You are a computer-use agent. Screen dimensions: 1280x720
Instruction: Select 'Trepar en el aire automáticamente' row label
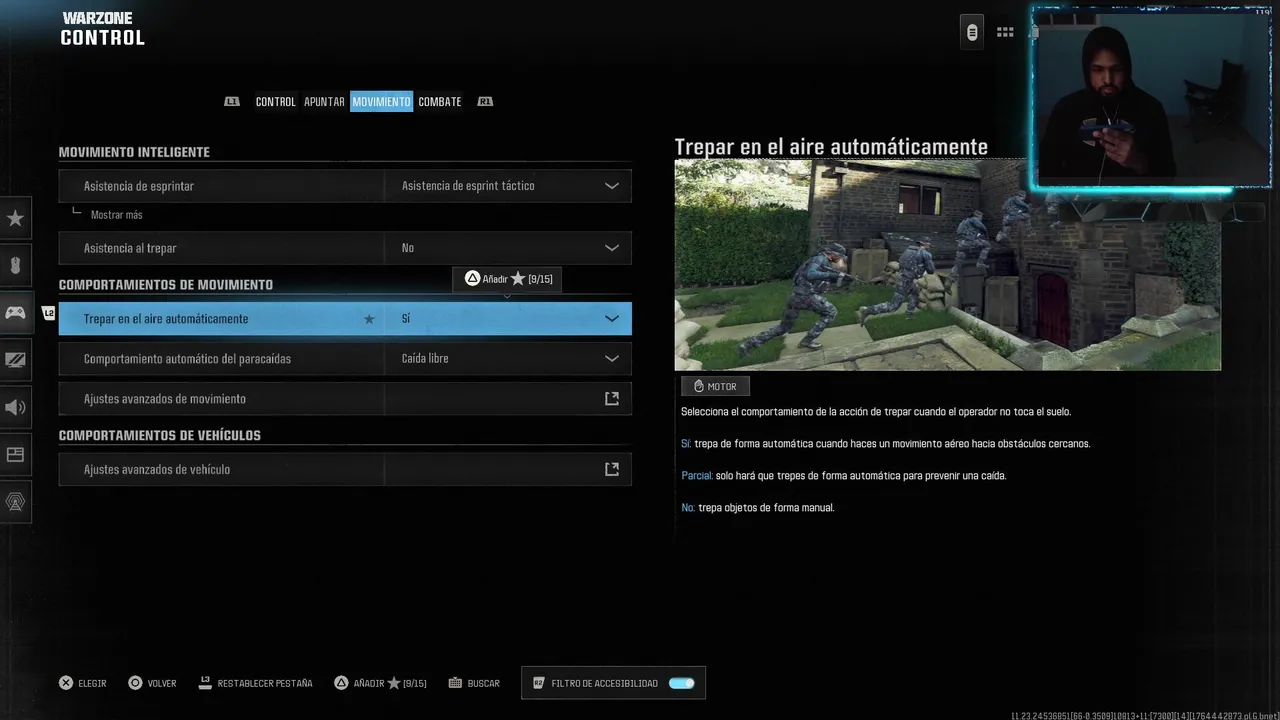tap(166, 319)
